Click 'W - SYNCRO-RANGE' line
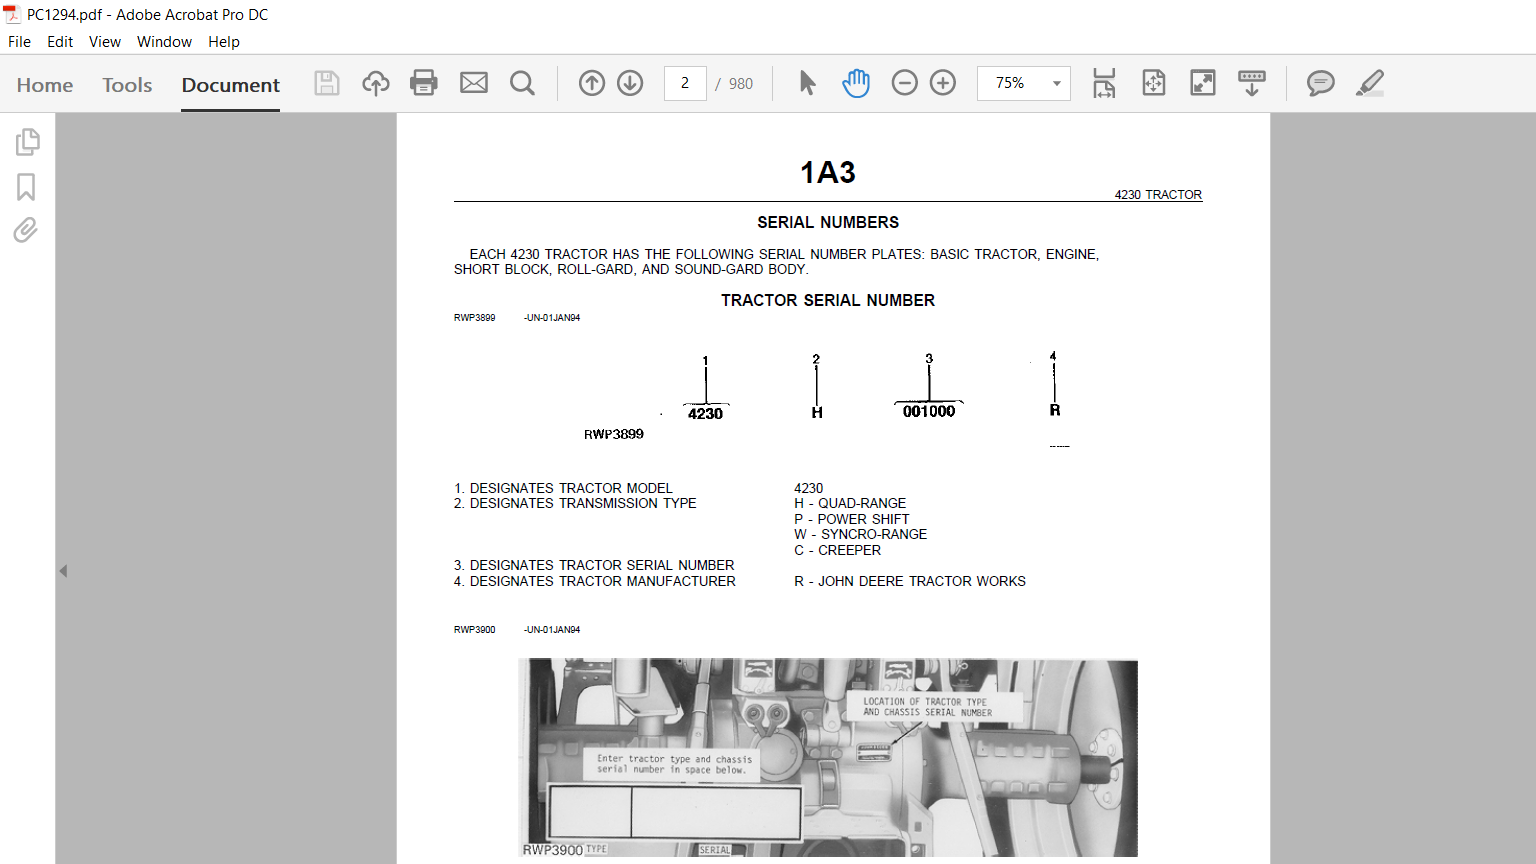Viewport: 1536px width, 864px height. tap(861, 534)
